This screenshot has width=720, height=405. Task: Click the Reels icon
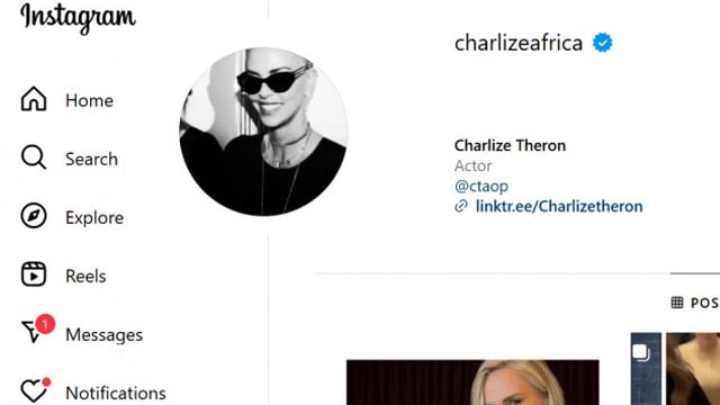click(34, 274)
